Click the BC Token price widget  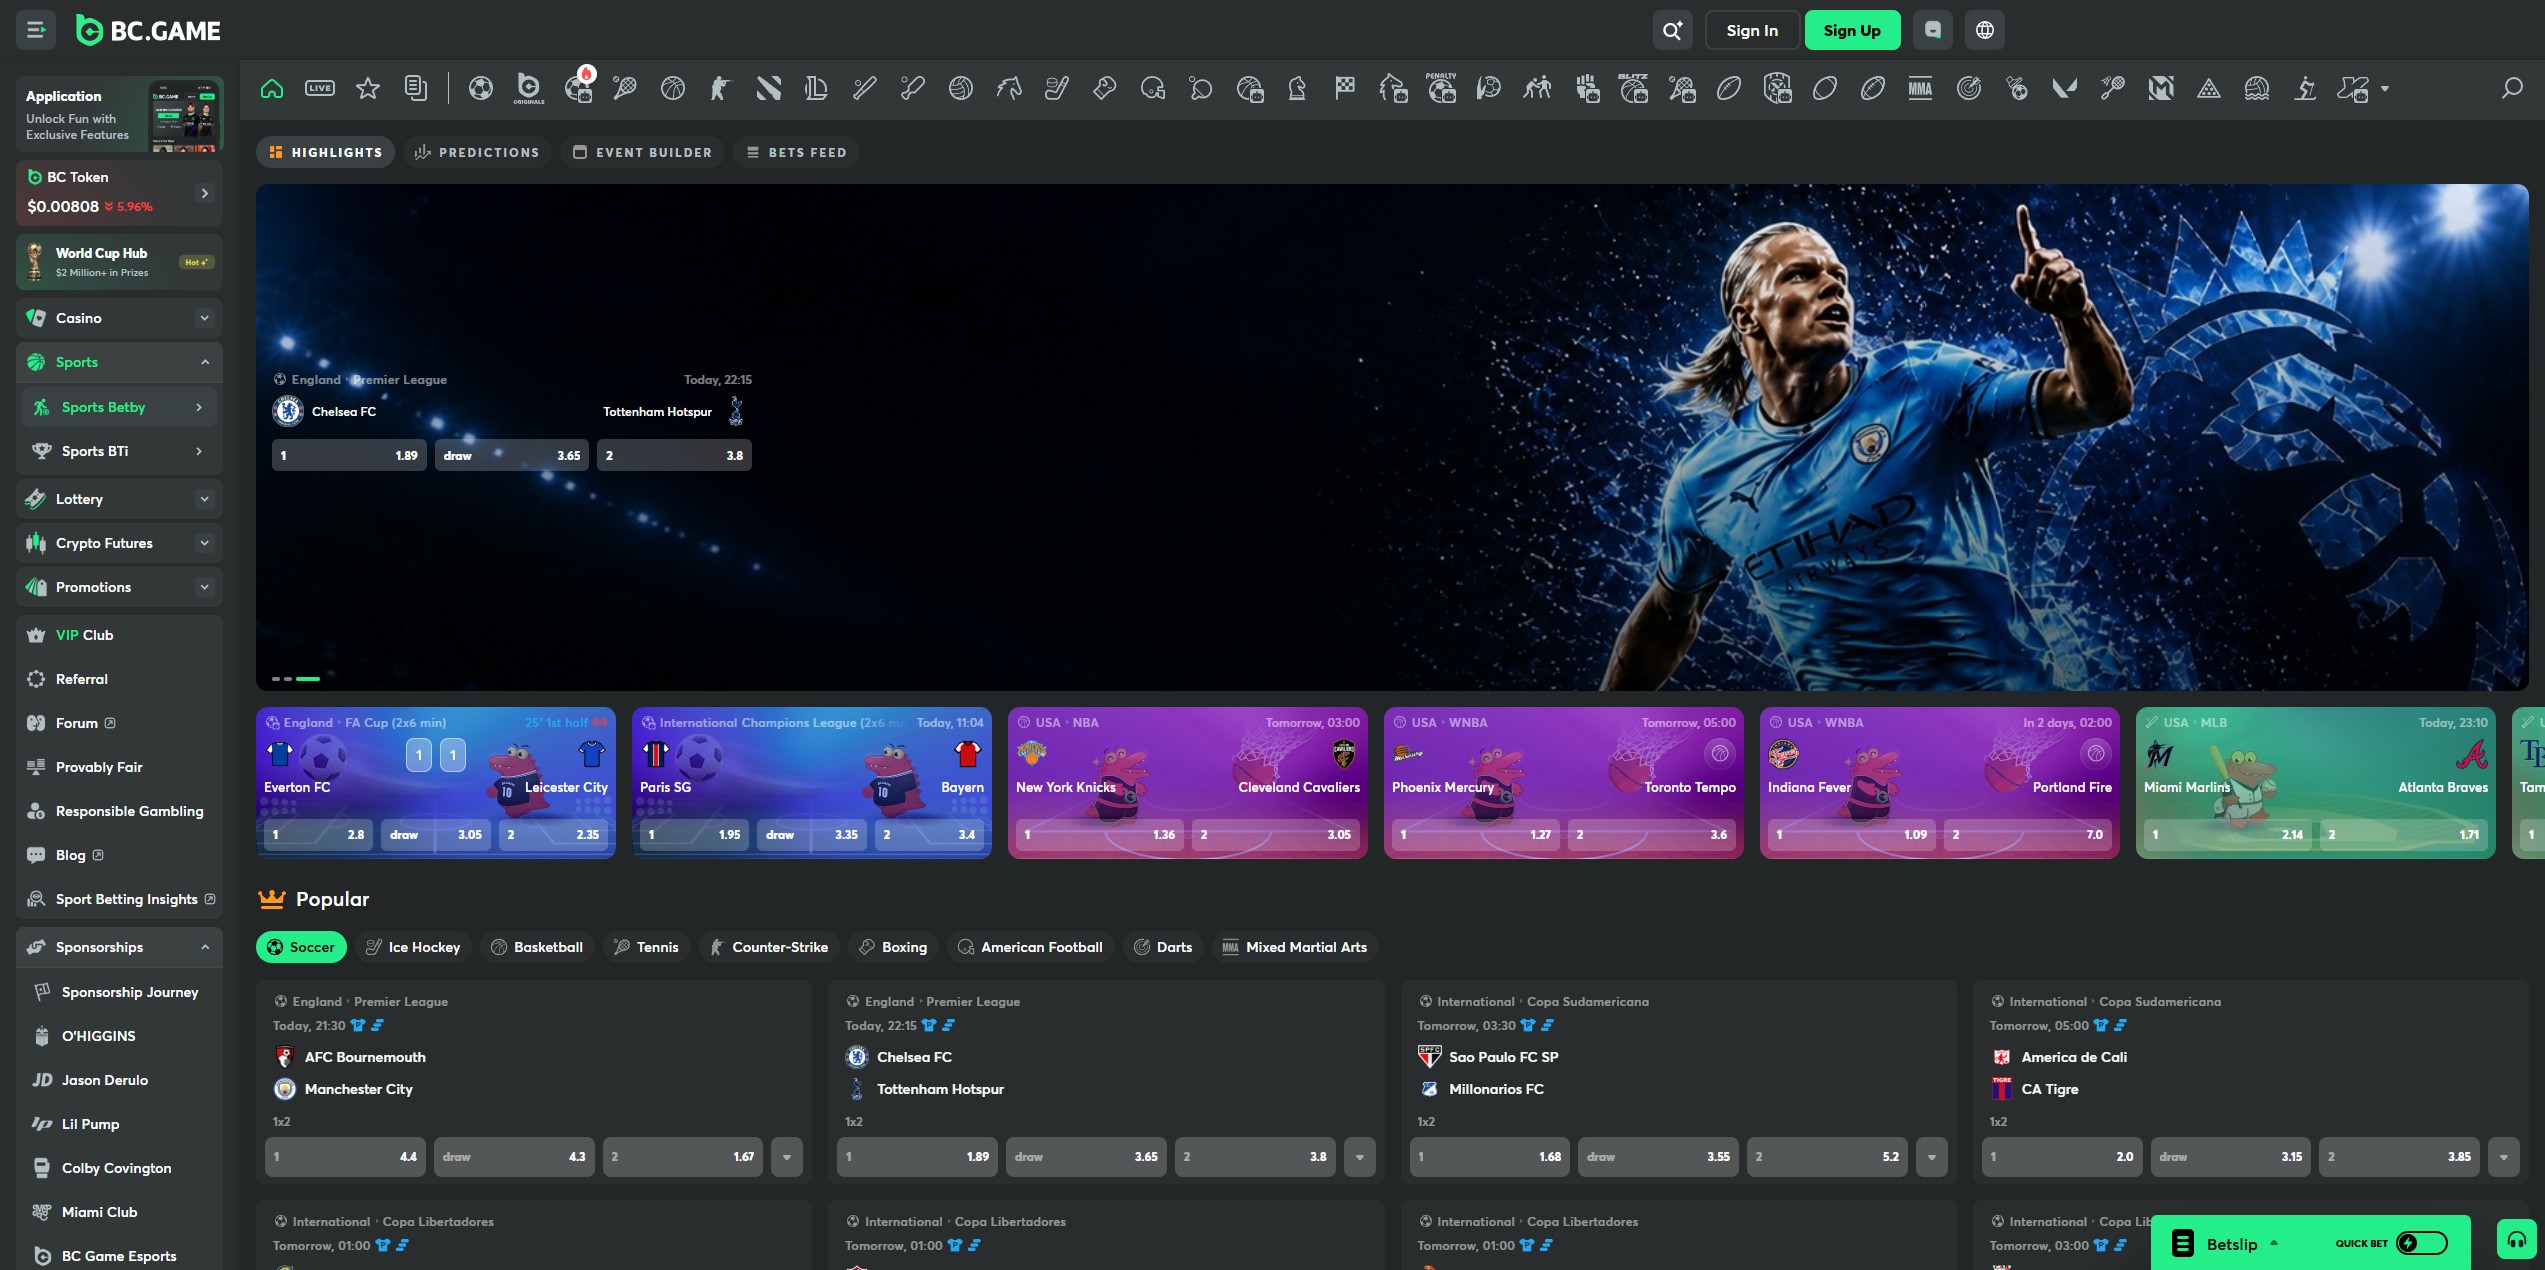pyautogui.click(x=119, y=193)
